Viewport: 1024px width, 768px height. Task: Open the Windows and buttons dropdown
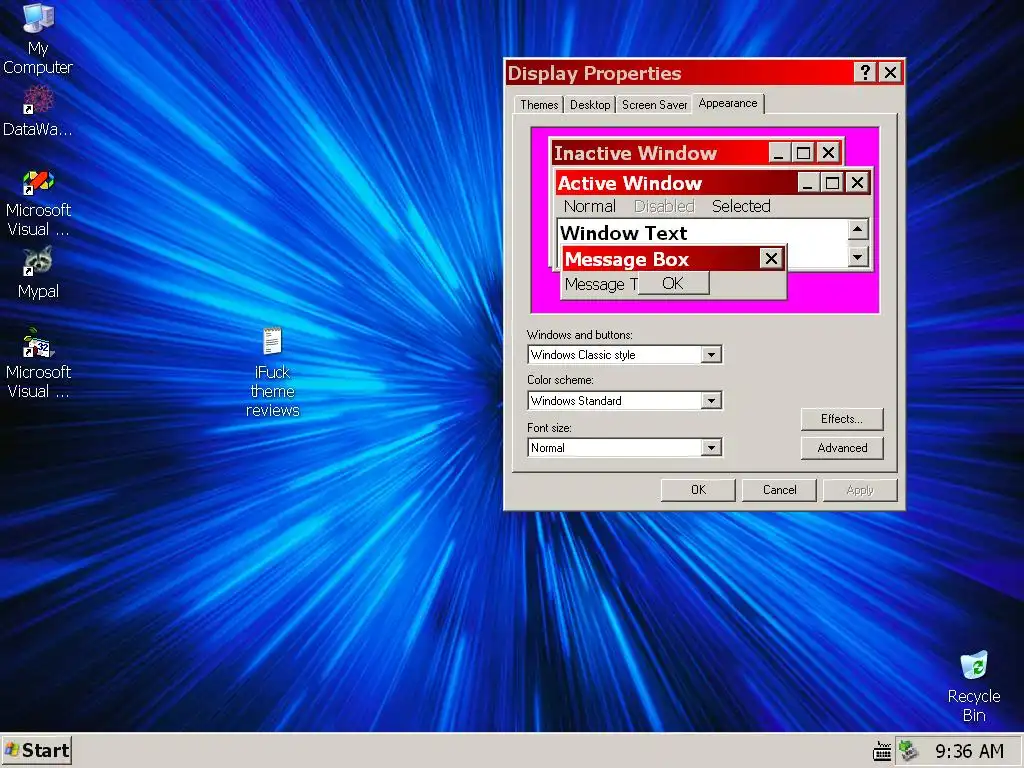711,355
